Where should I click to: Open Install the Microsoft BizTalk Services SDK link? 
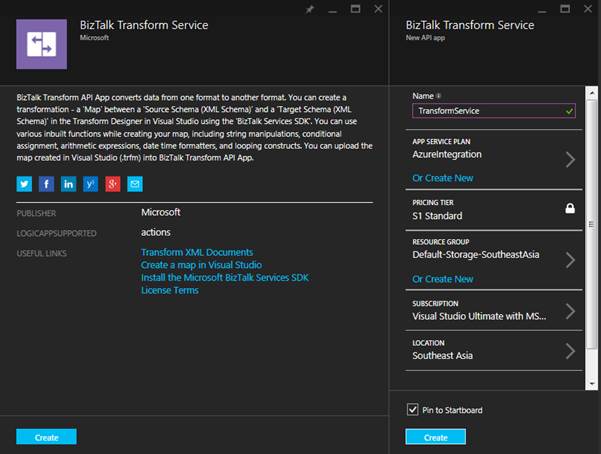[x=225, y=278]
